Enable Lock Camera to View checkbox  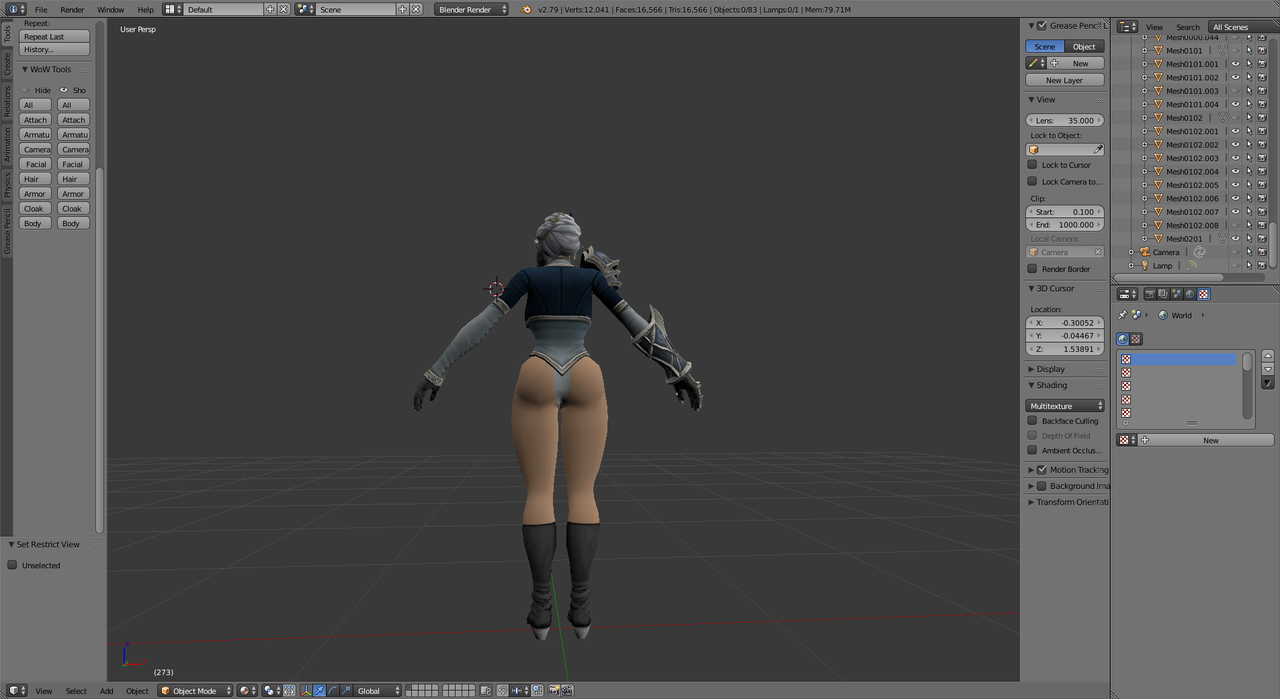[x=1032, y=181]
